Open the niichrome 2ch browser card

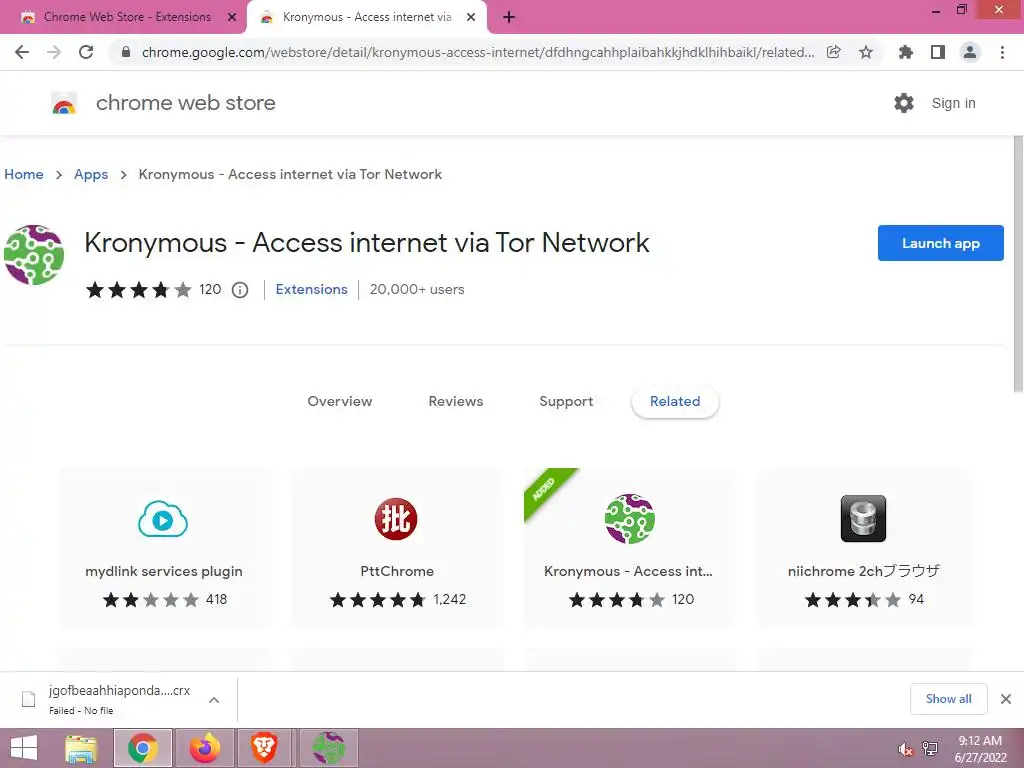point(863,547)
